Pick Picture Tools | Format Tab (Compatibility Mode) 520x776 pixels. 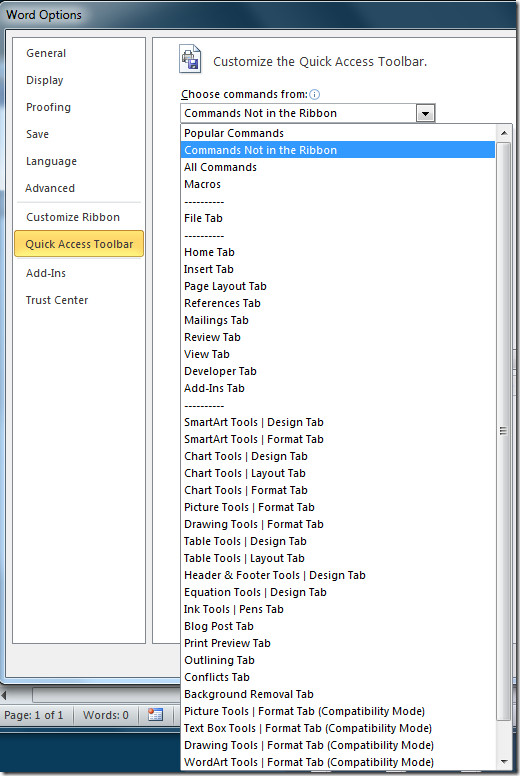(338, 711)
